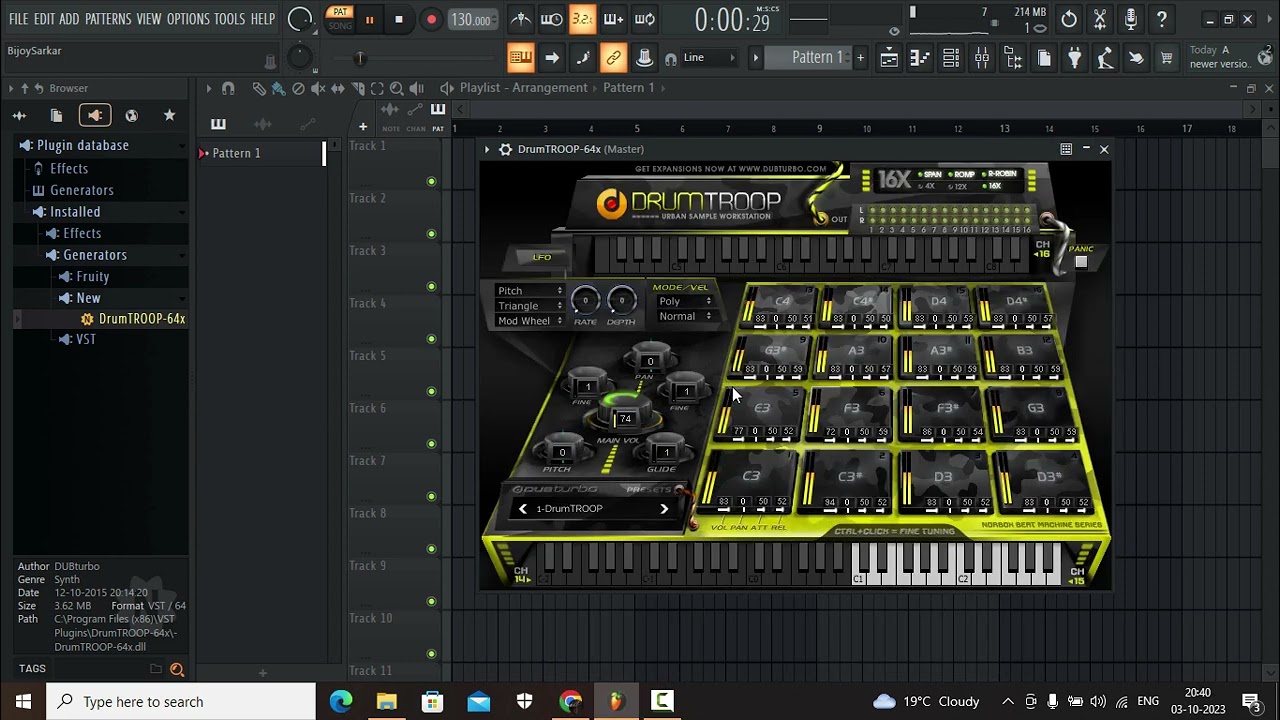
Task: Open the tempo tapper icon
Action: coord(1105,59)
